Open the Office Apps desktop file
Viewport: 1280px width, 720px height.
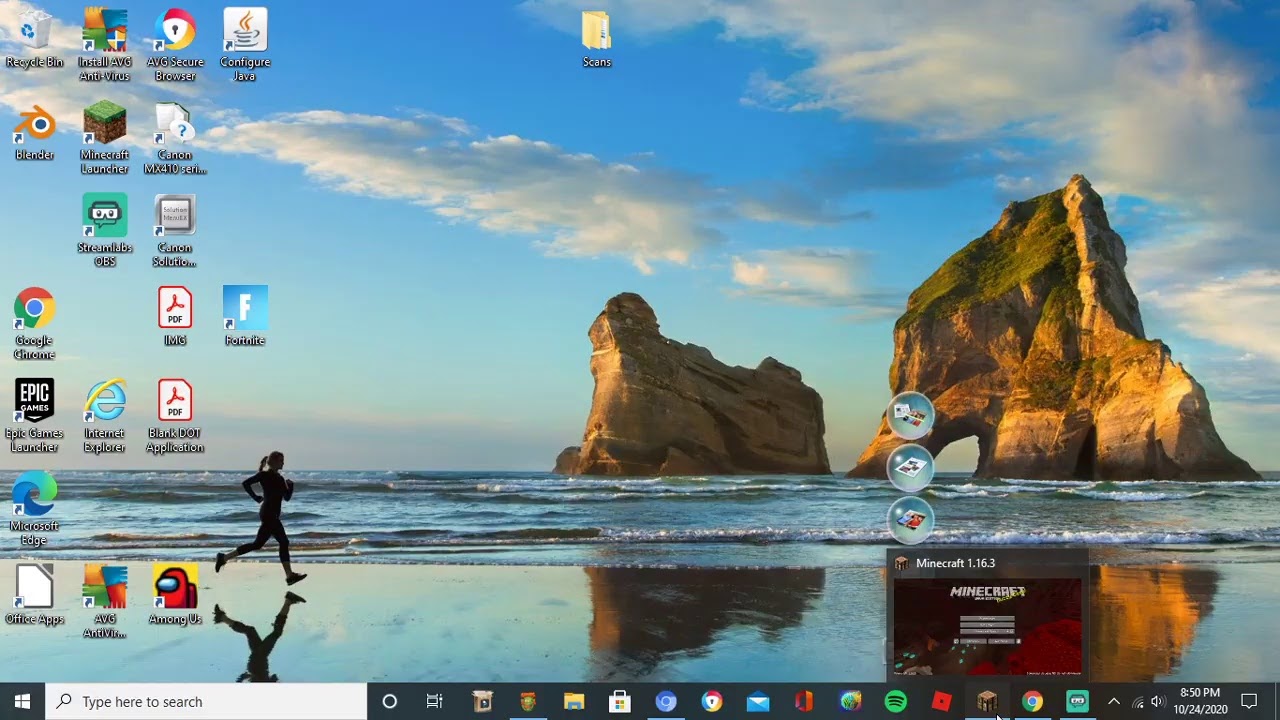(34, 595)
